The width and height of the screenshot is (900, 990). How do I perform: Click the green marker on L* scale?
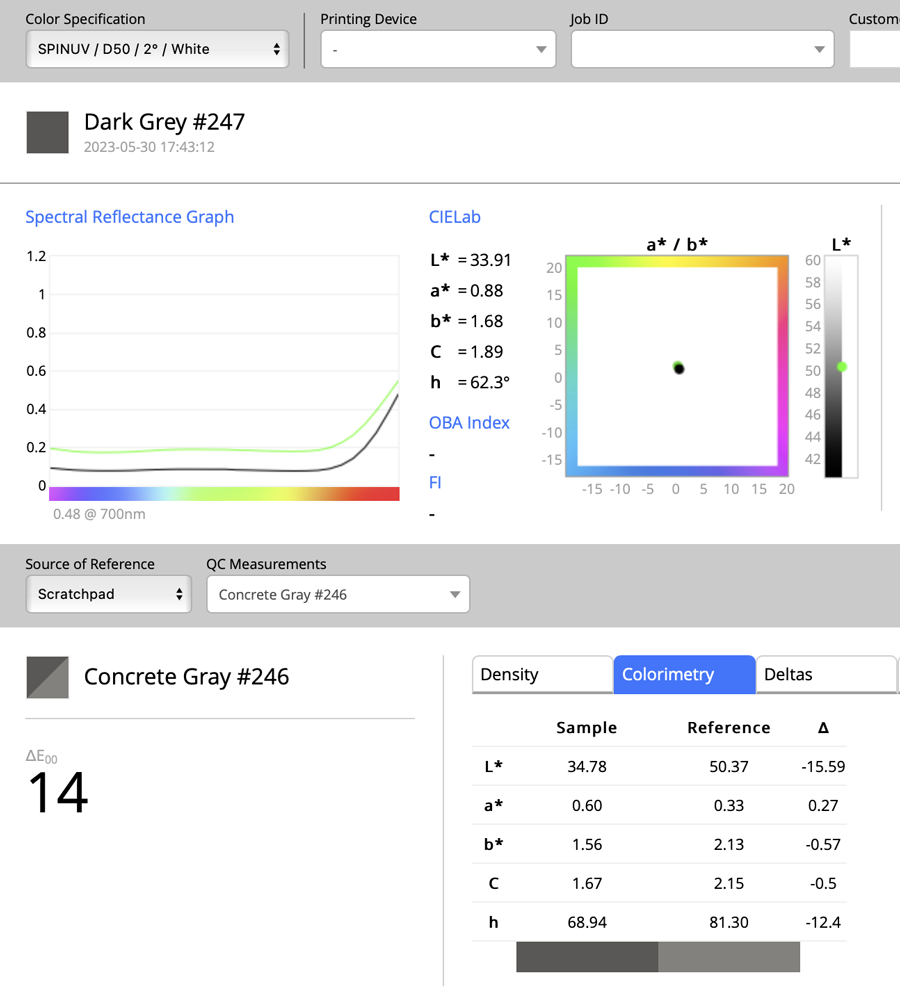pos(842,367)
